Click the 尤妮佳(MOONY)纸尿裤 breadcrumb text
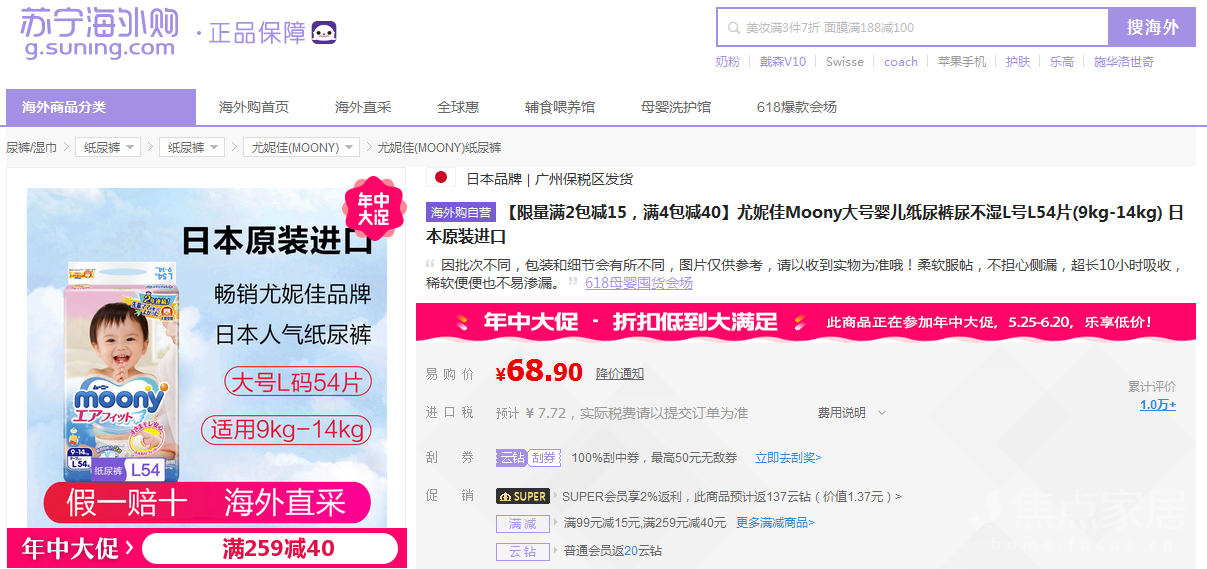The width and height of the screenshot is (1207, 569). (x=439, y=147)
